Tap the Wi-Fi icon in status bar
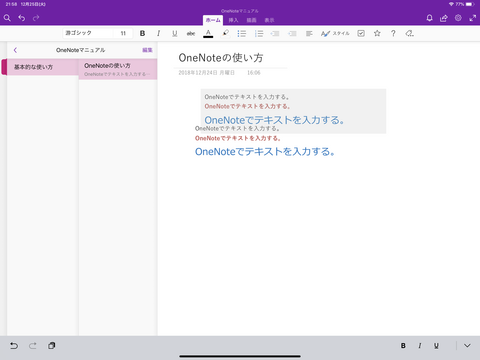 [x=451, y=4]
